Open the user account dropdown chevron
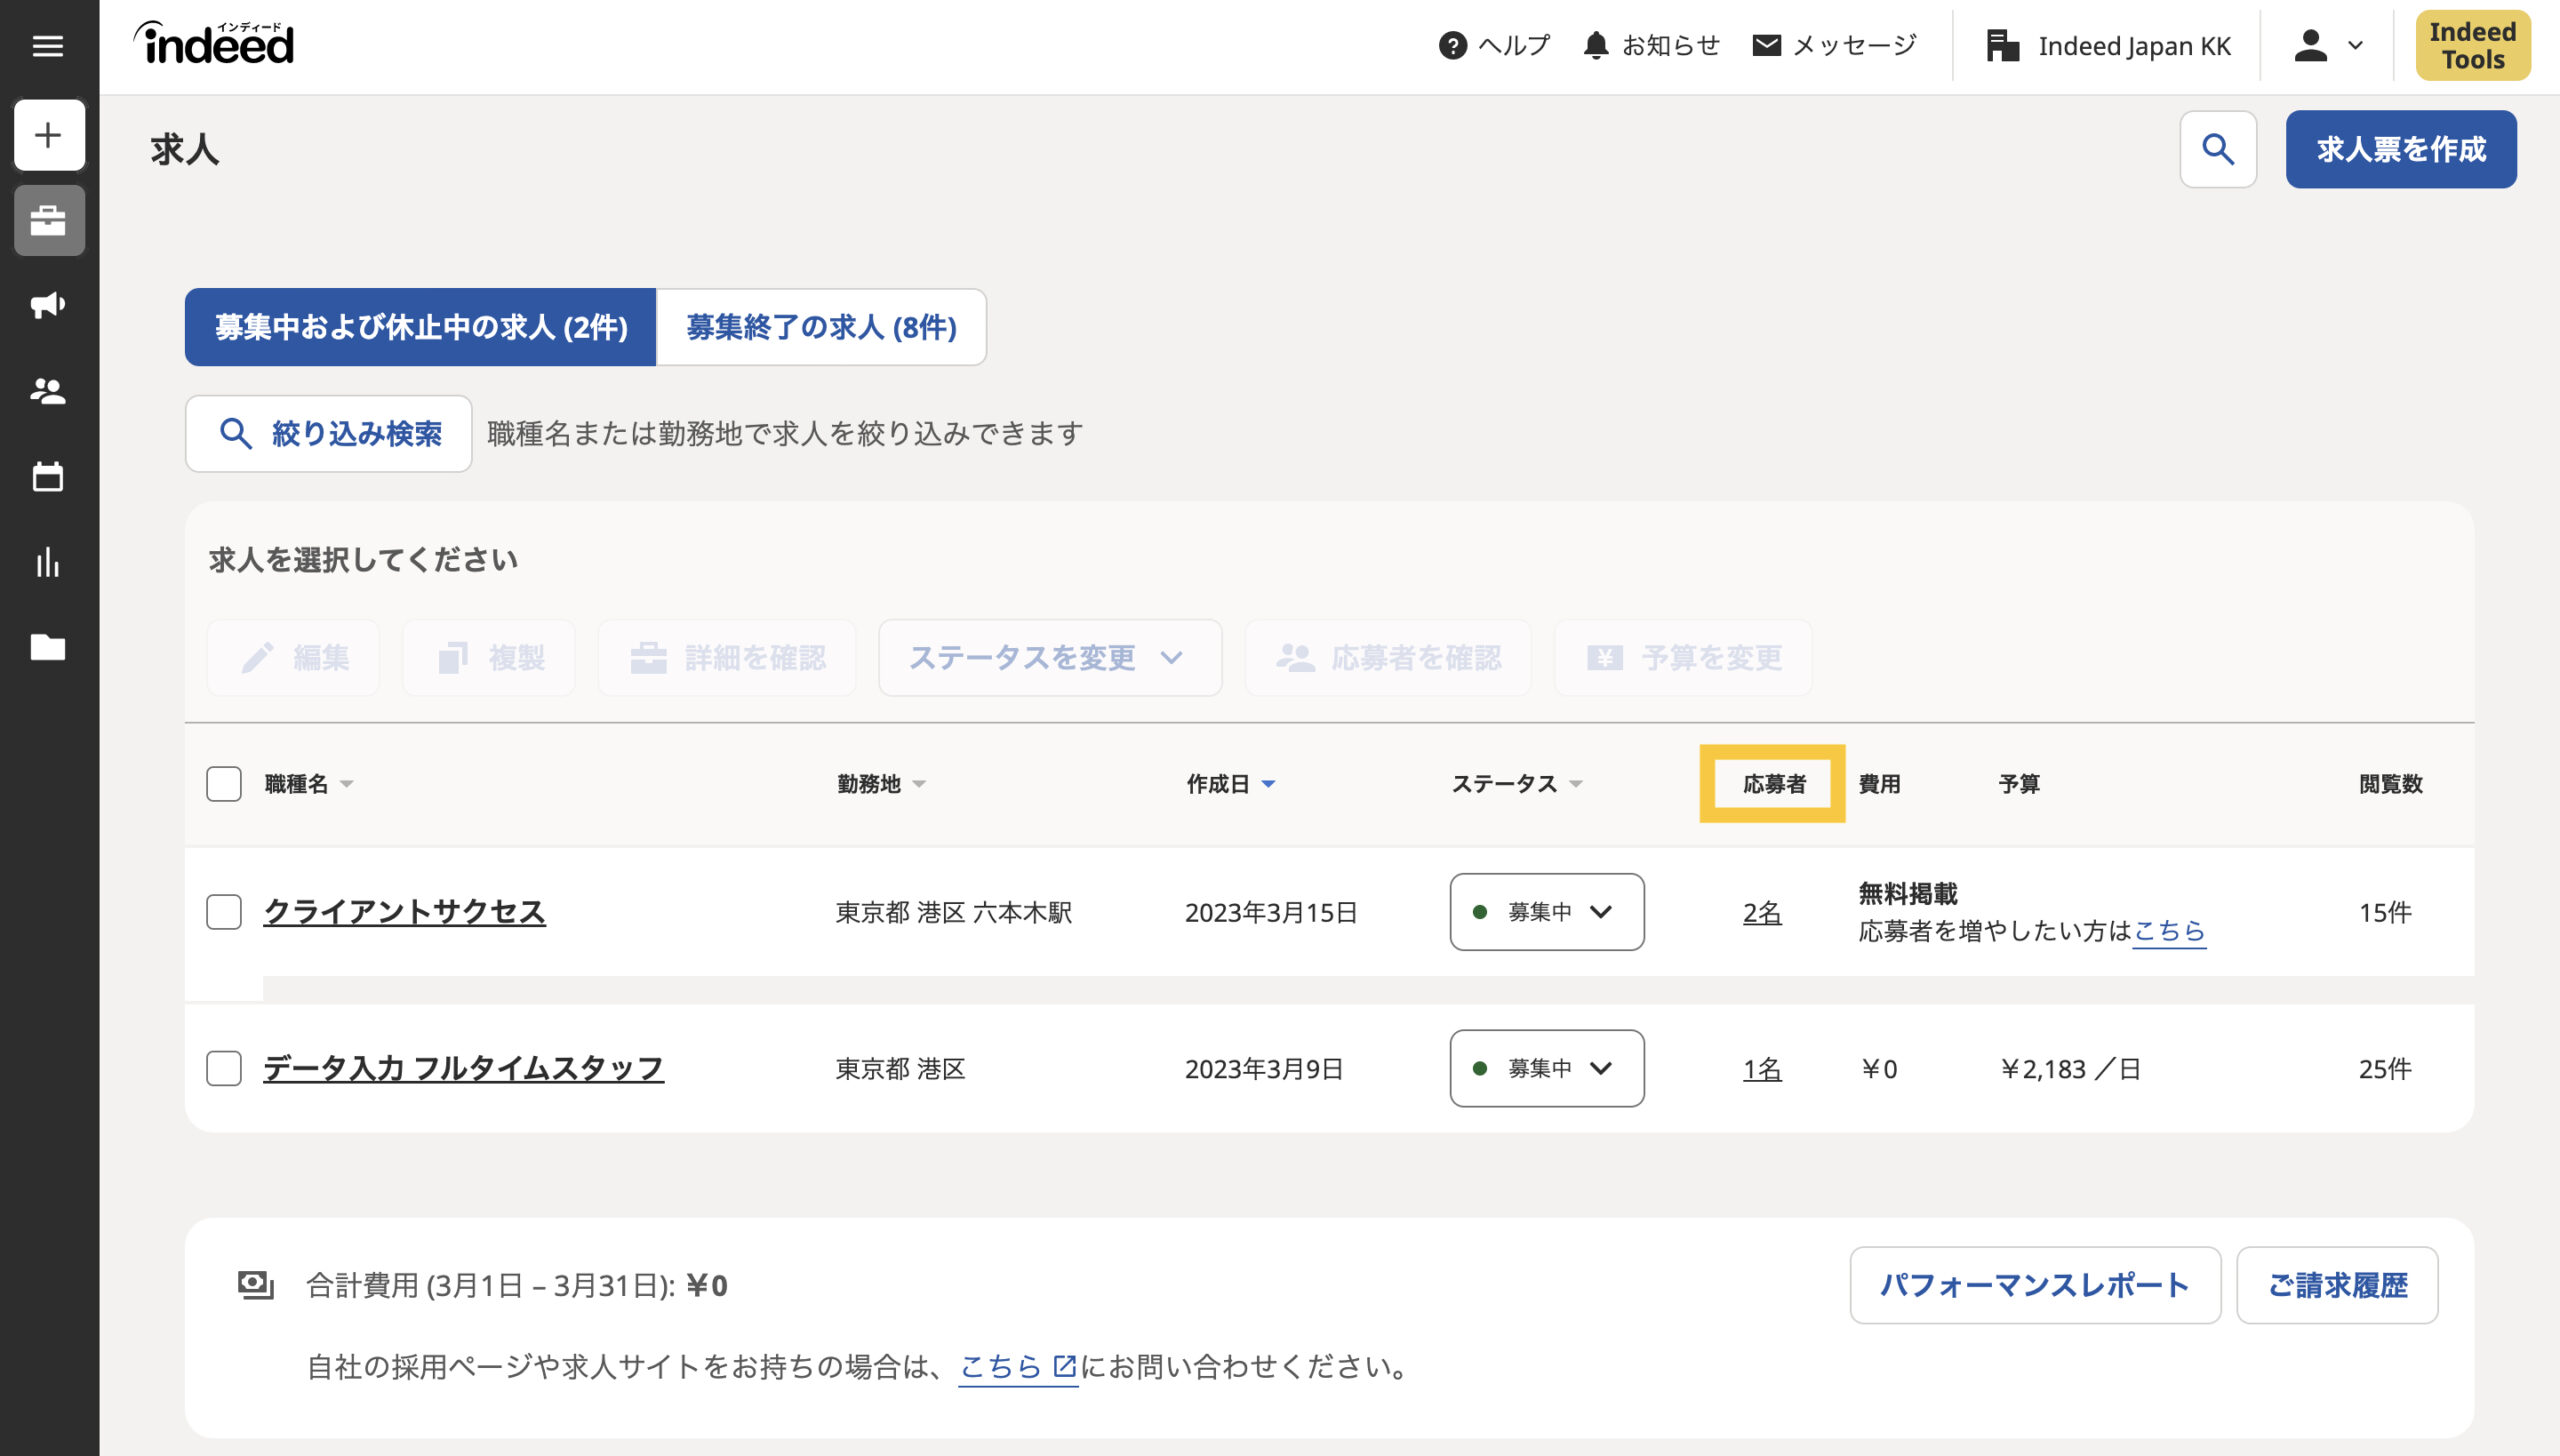2560x1456 pixels. click(2355, 46)
